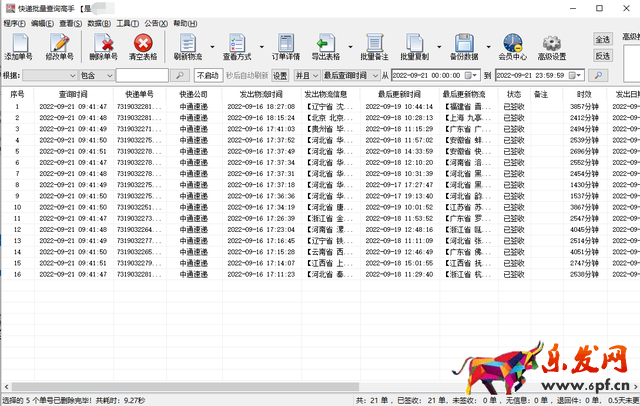640x406 pixels.
Task: Click the 删除单号 delete icon
Action: point(102,43)
